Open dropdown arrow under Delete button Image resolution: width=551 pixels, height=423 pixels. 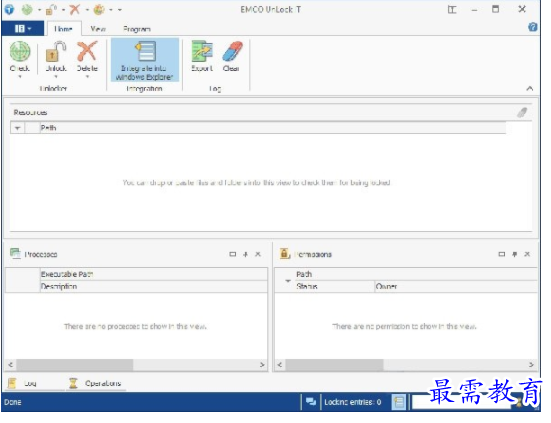pos(87,76)
